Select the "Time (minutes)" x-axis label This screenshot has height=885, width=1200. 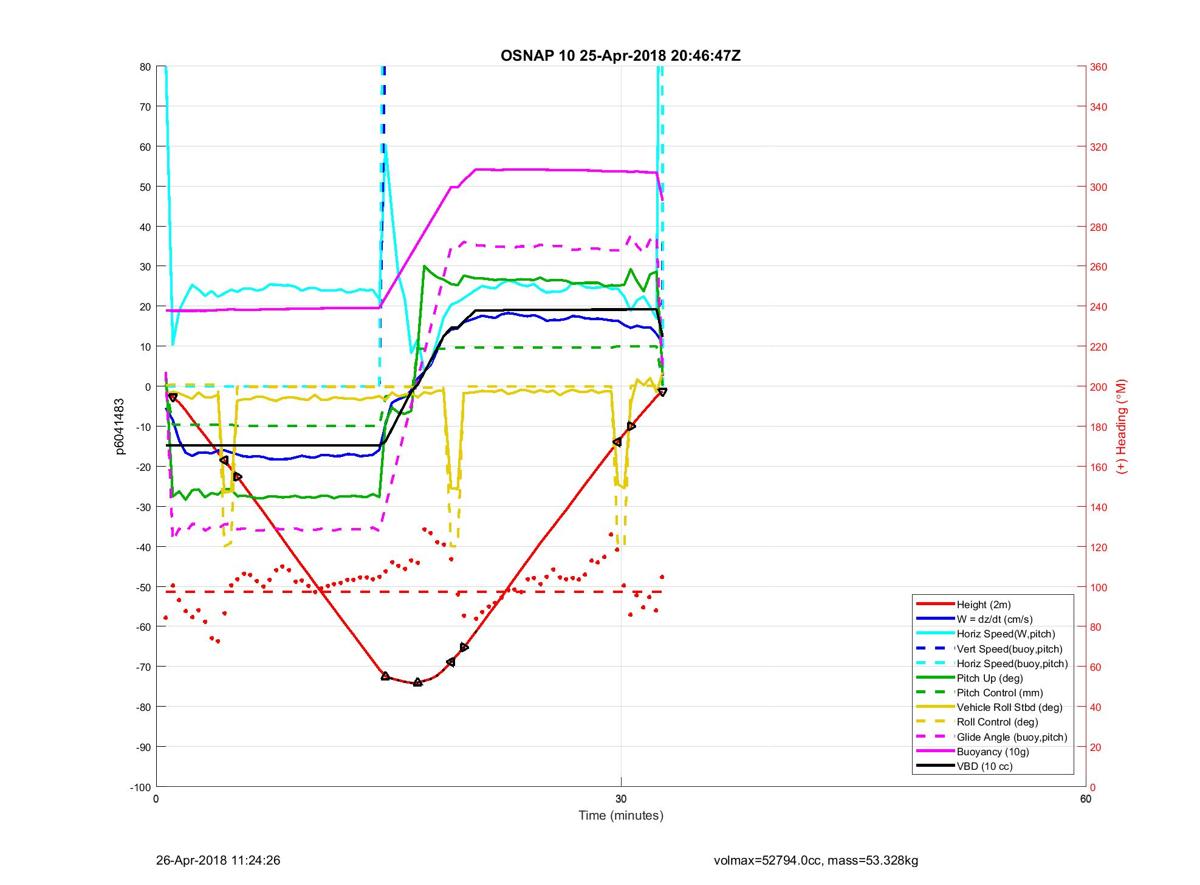620,815
